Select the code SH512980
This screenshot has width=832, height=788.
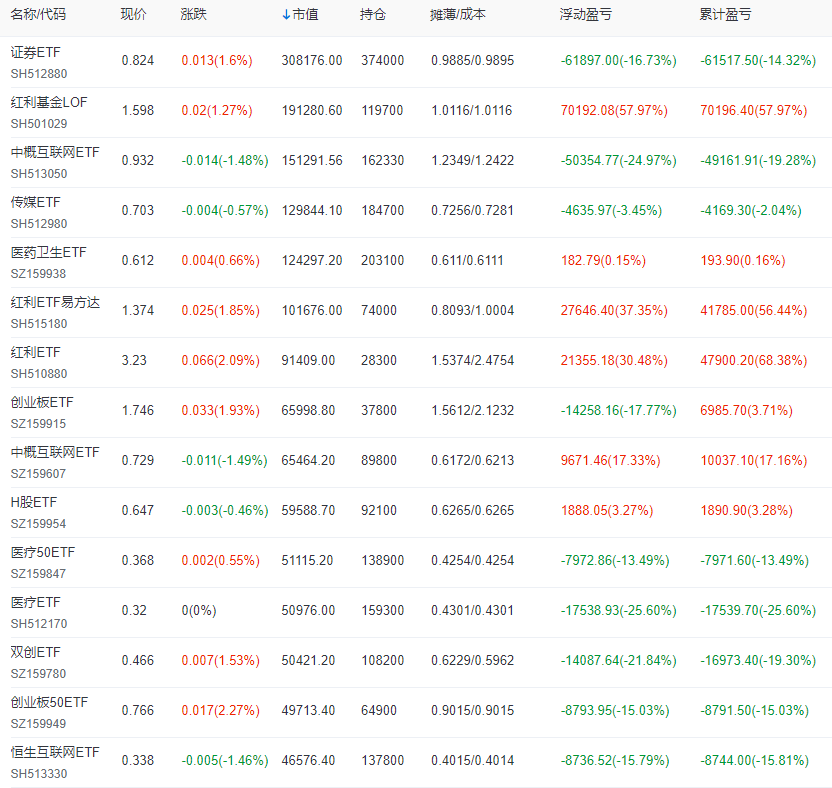point(39,224)
